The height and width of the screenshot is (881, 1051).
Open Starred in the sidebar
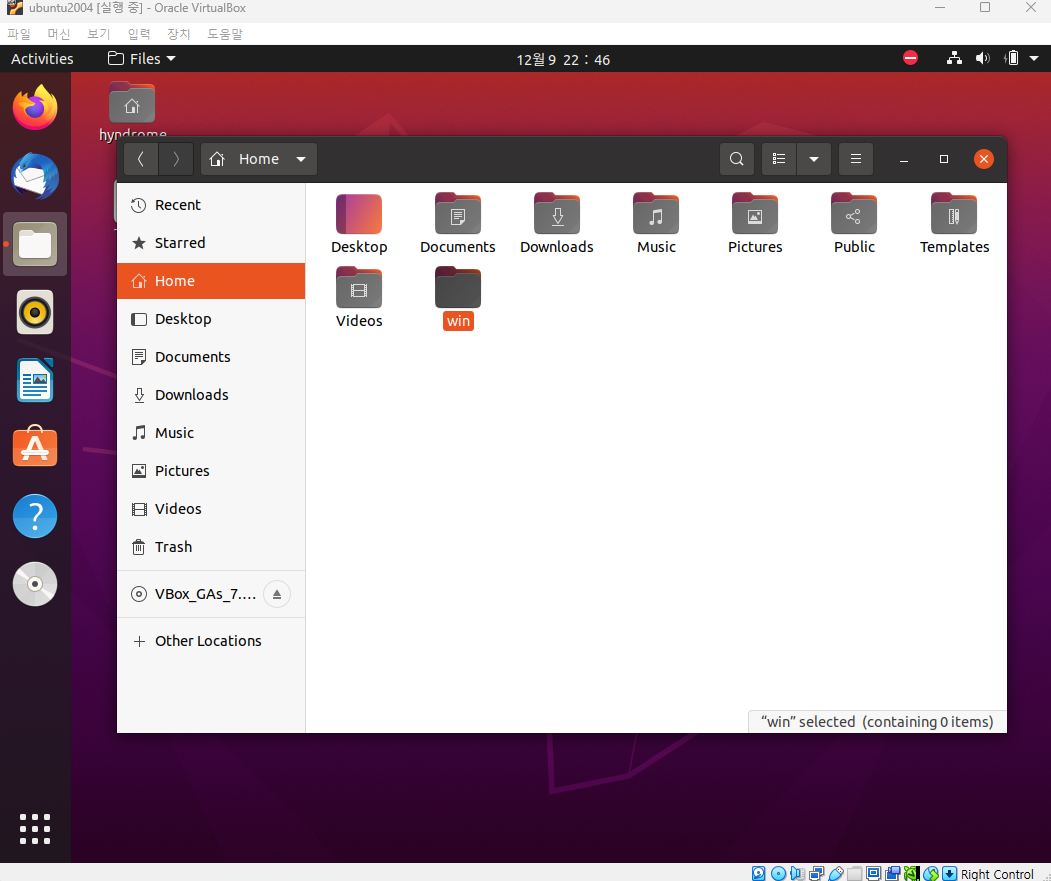coord(211,243)
